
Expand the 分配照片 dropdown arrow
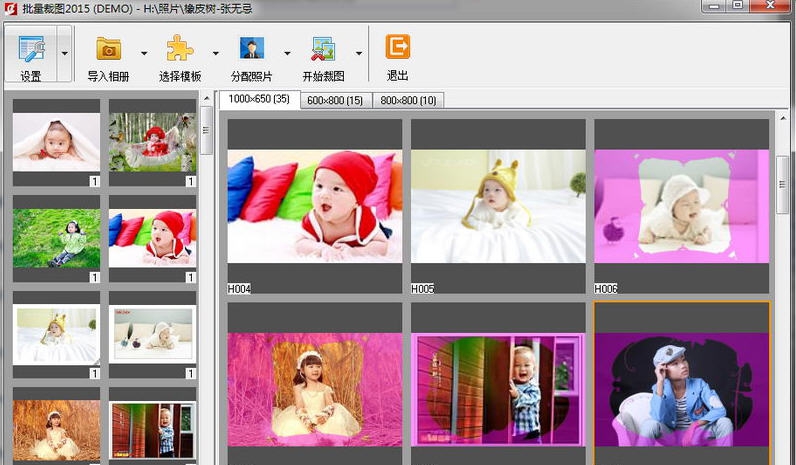pyautogui.click(x=287, y=53)
